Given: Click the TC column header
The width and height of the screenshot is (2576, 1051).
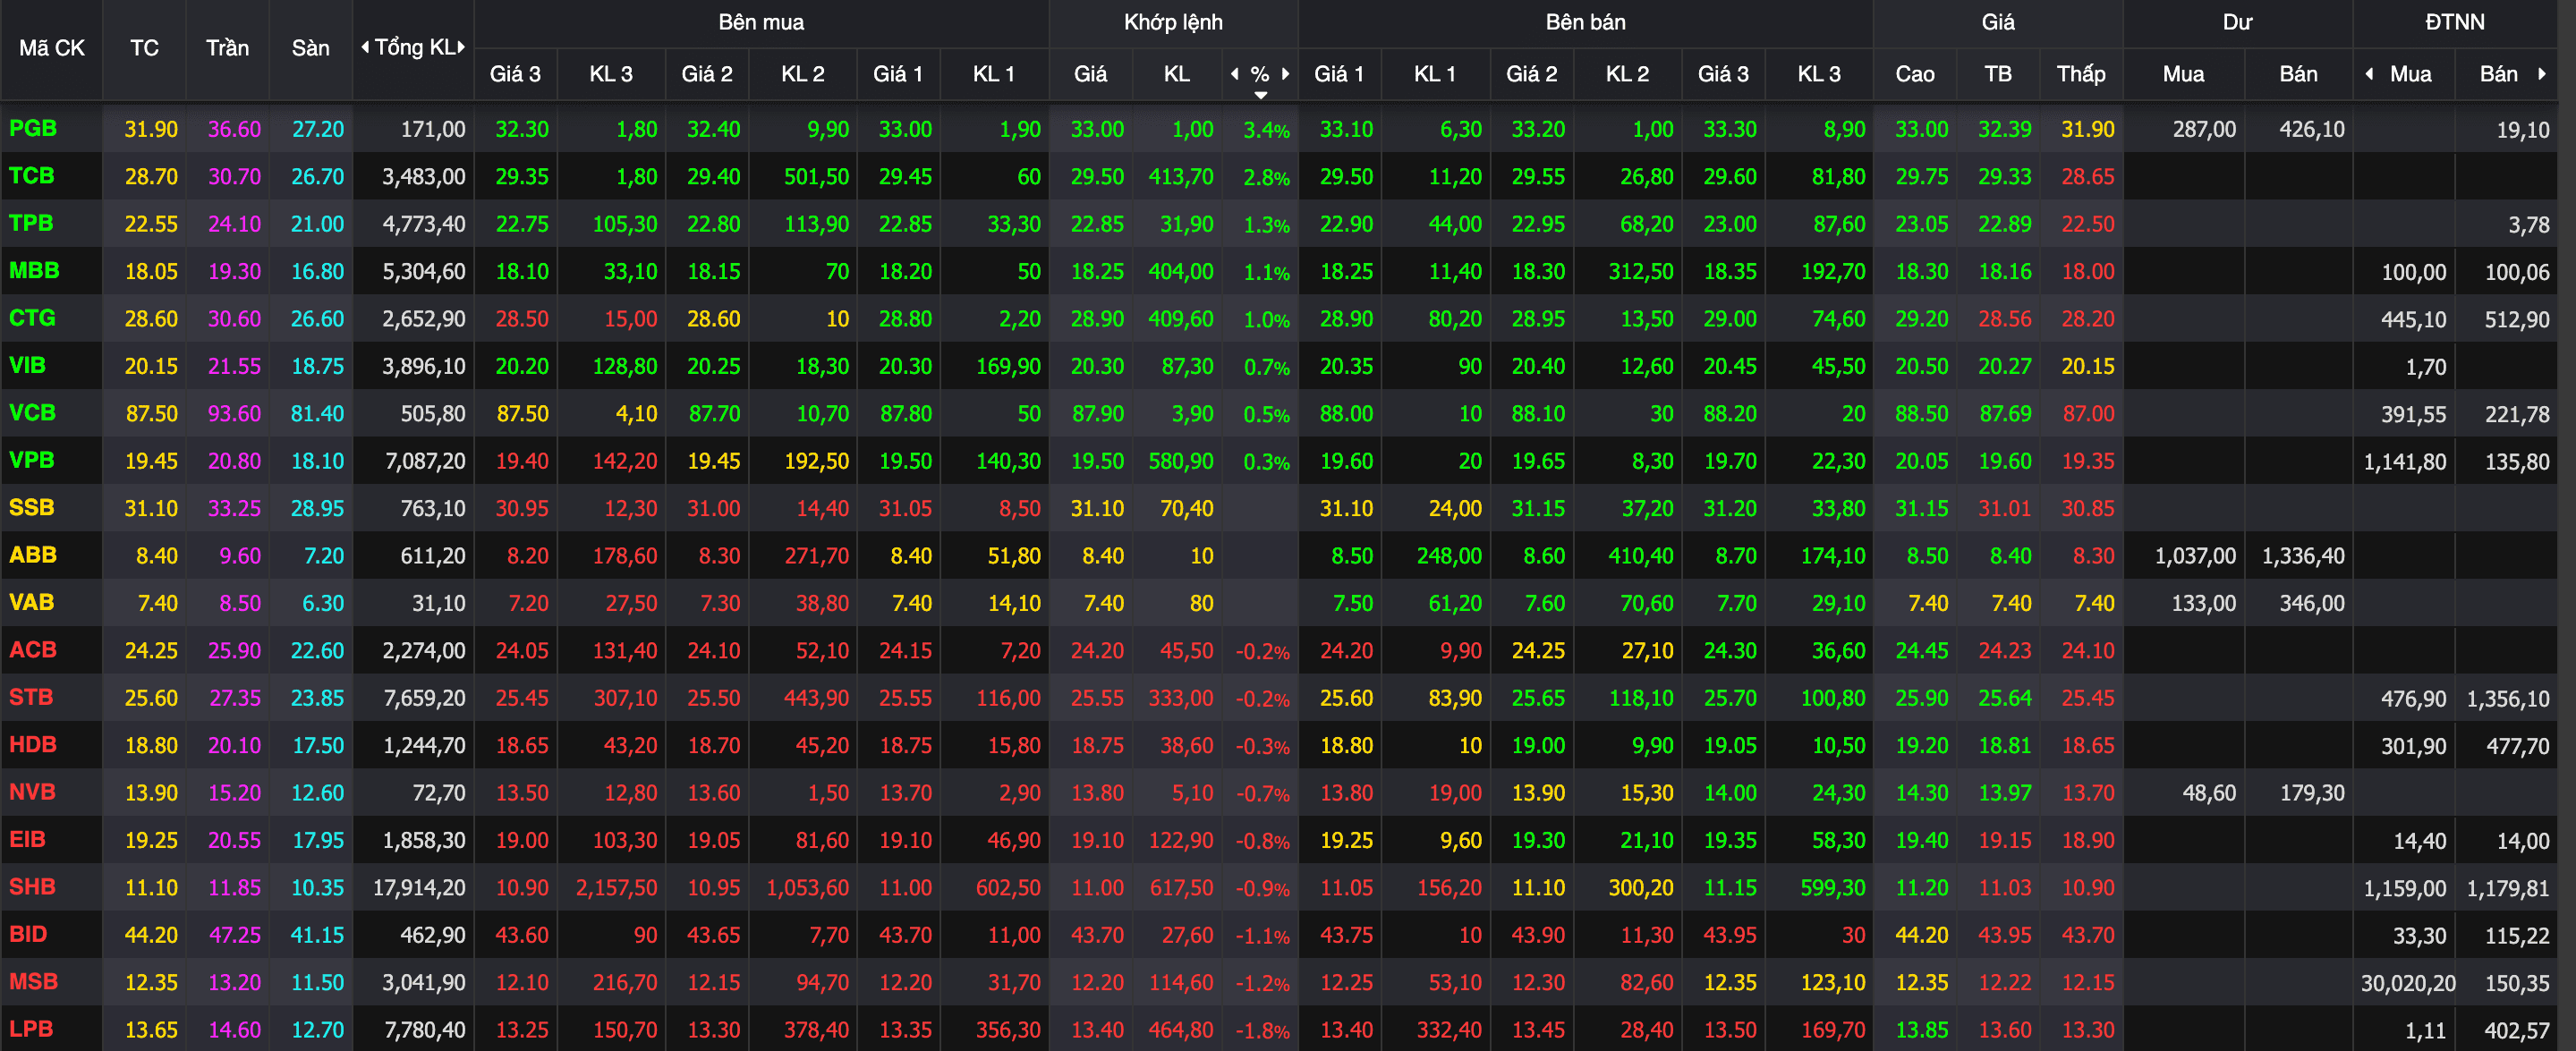Looking at the screenshot, I should [x=144, y=47].
